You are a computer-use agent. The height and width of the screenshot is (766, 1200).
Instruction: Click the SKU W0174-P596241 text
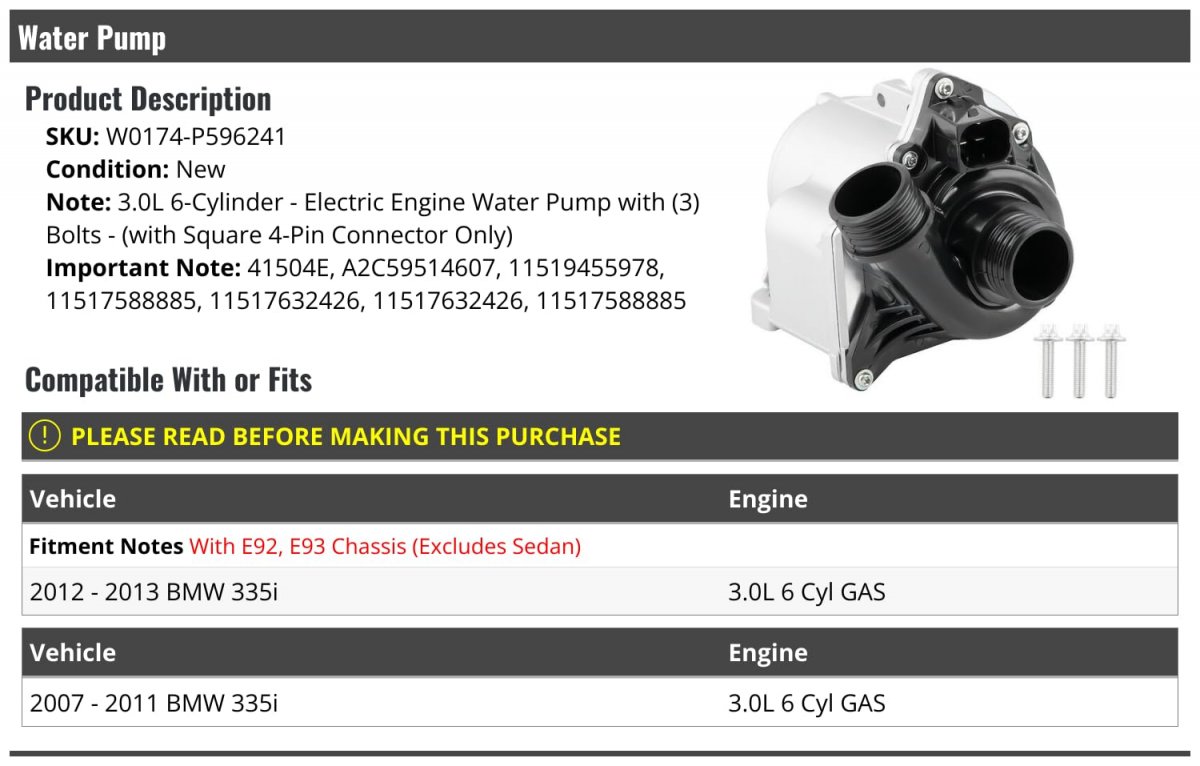(166, 136)
